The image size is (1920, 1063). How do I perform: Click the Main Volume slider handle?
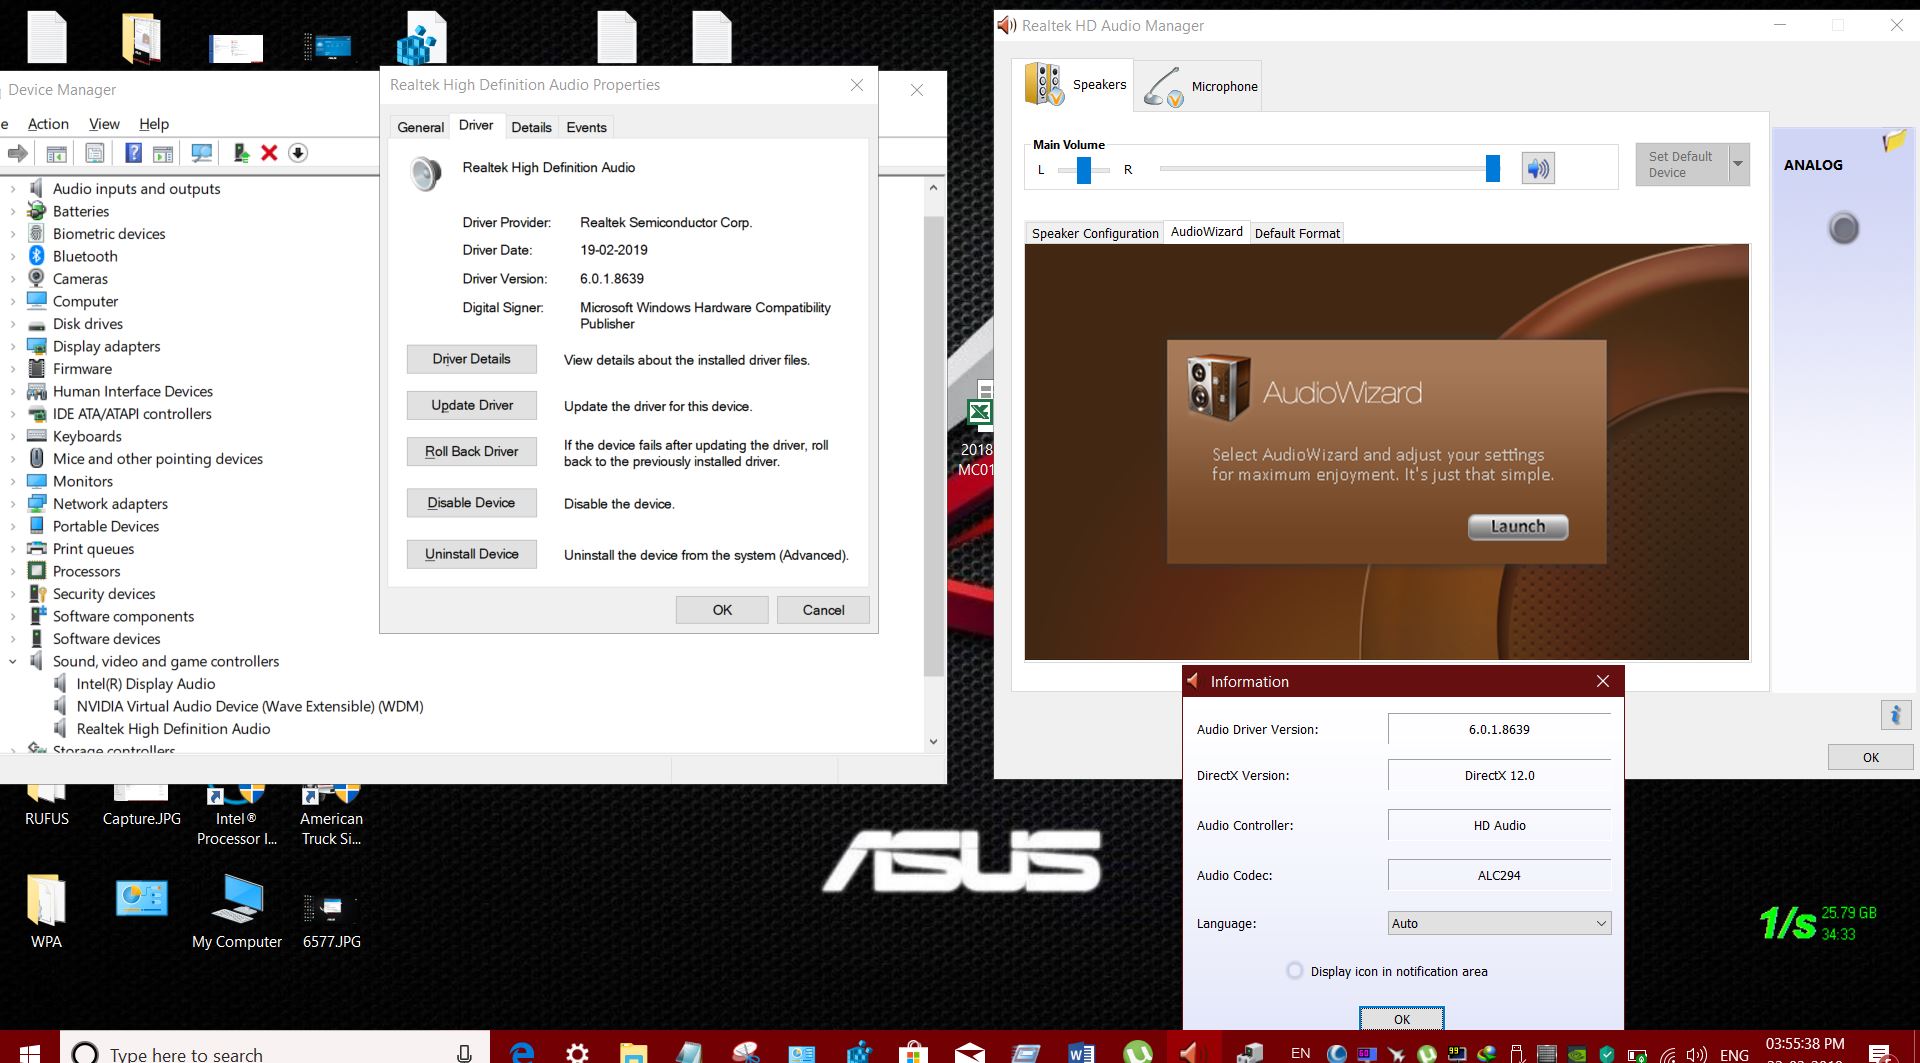pos(1493,168)
